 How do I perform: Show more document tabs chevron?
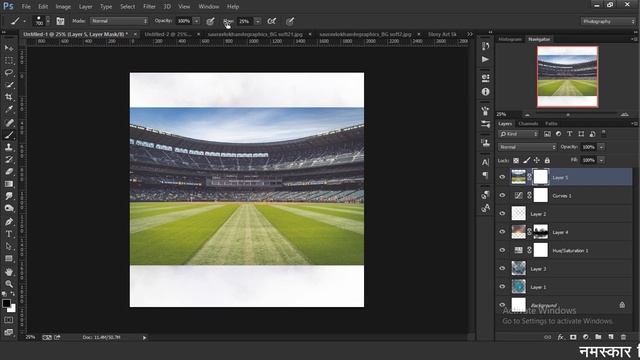[470, 34]
